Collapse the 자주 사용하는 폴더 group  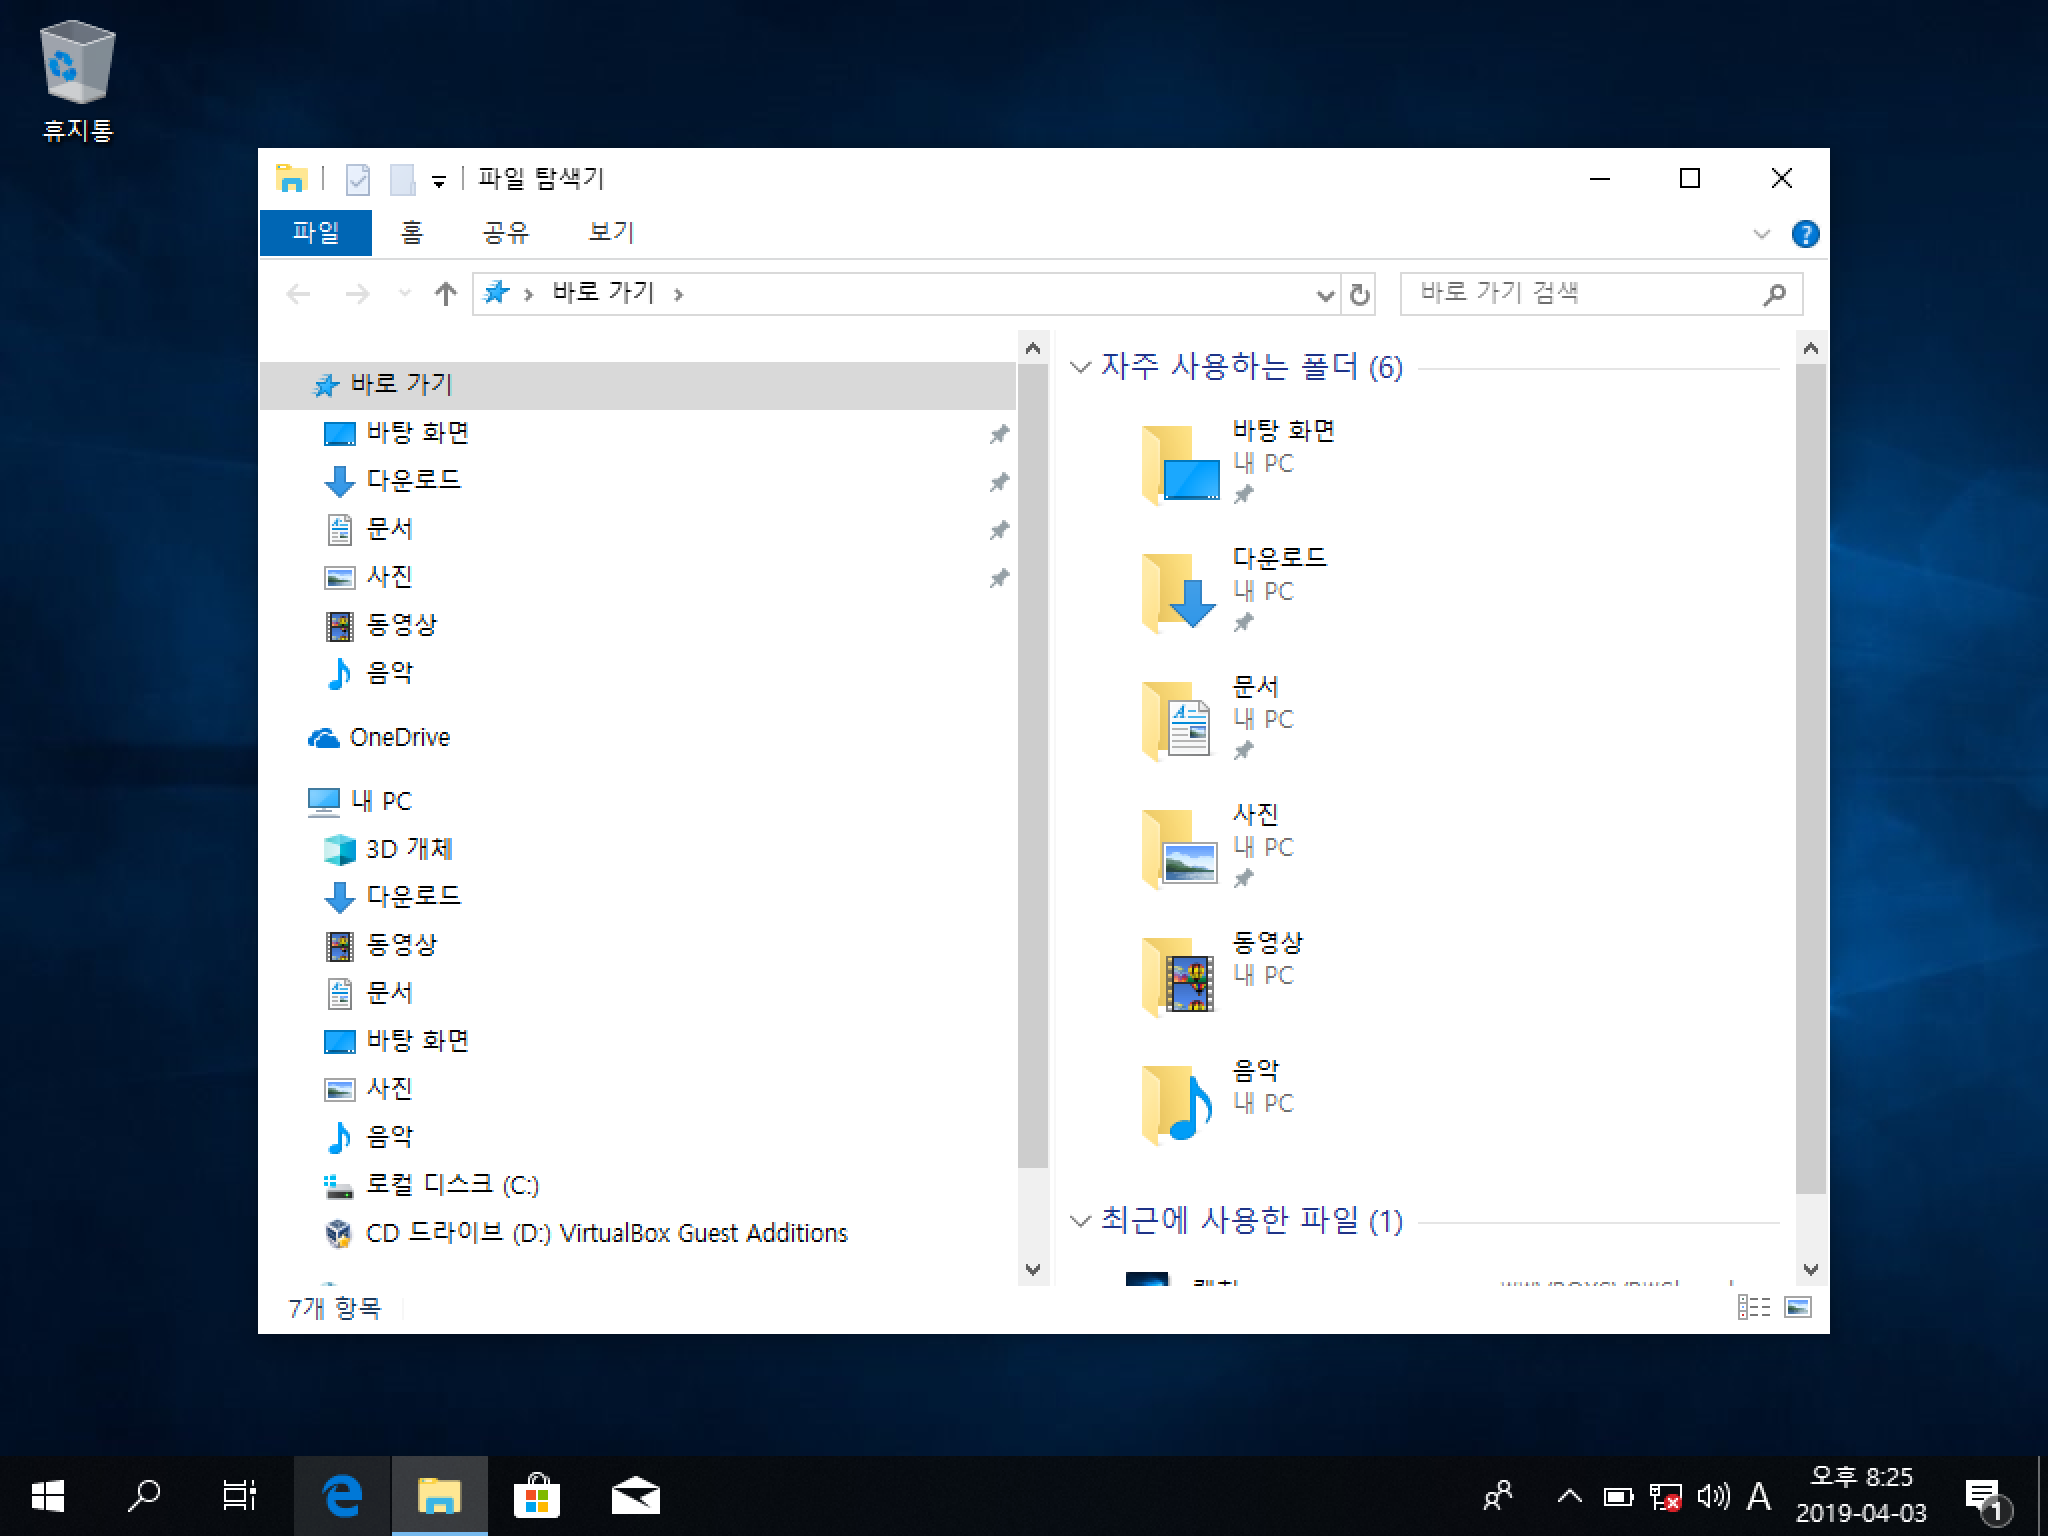1080,368
